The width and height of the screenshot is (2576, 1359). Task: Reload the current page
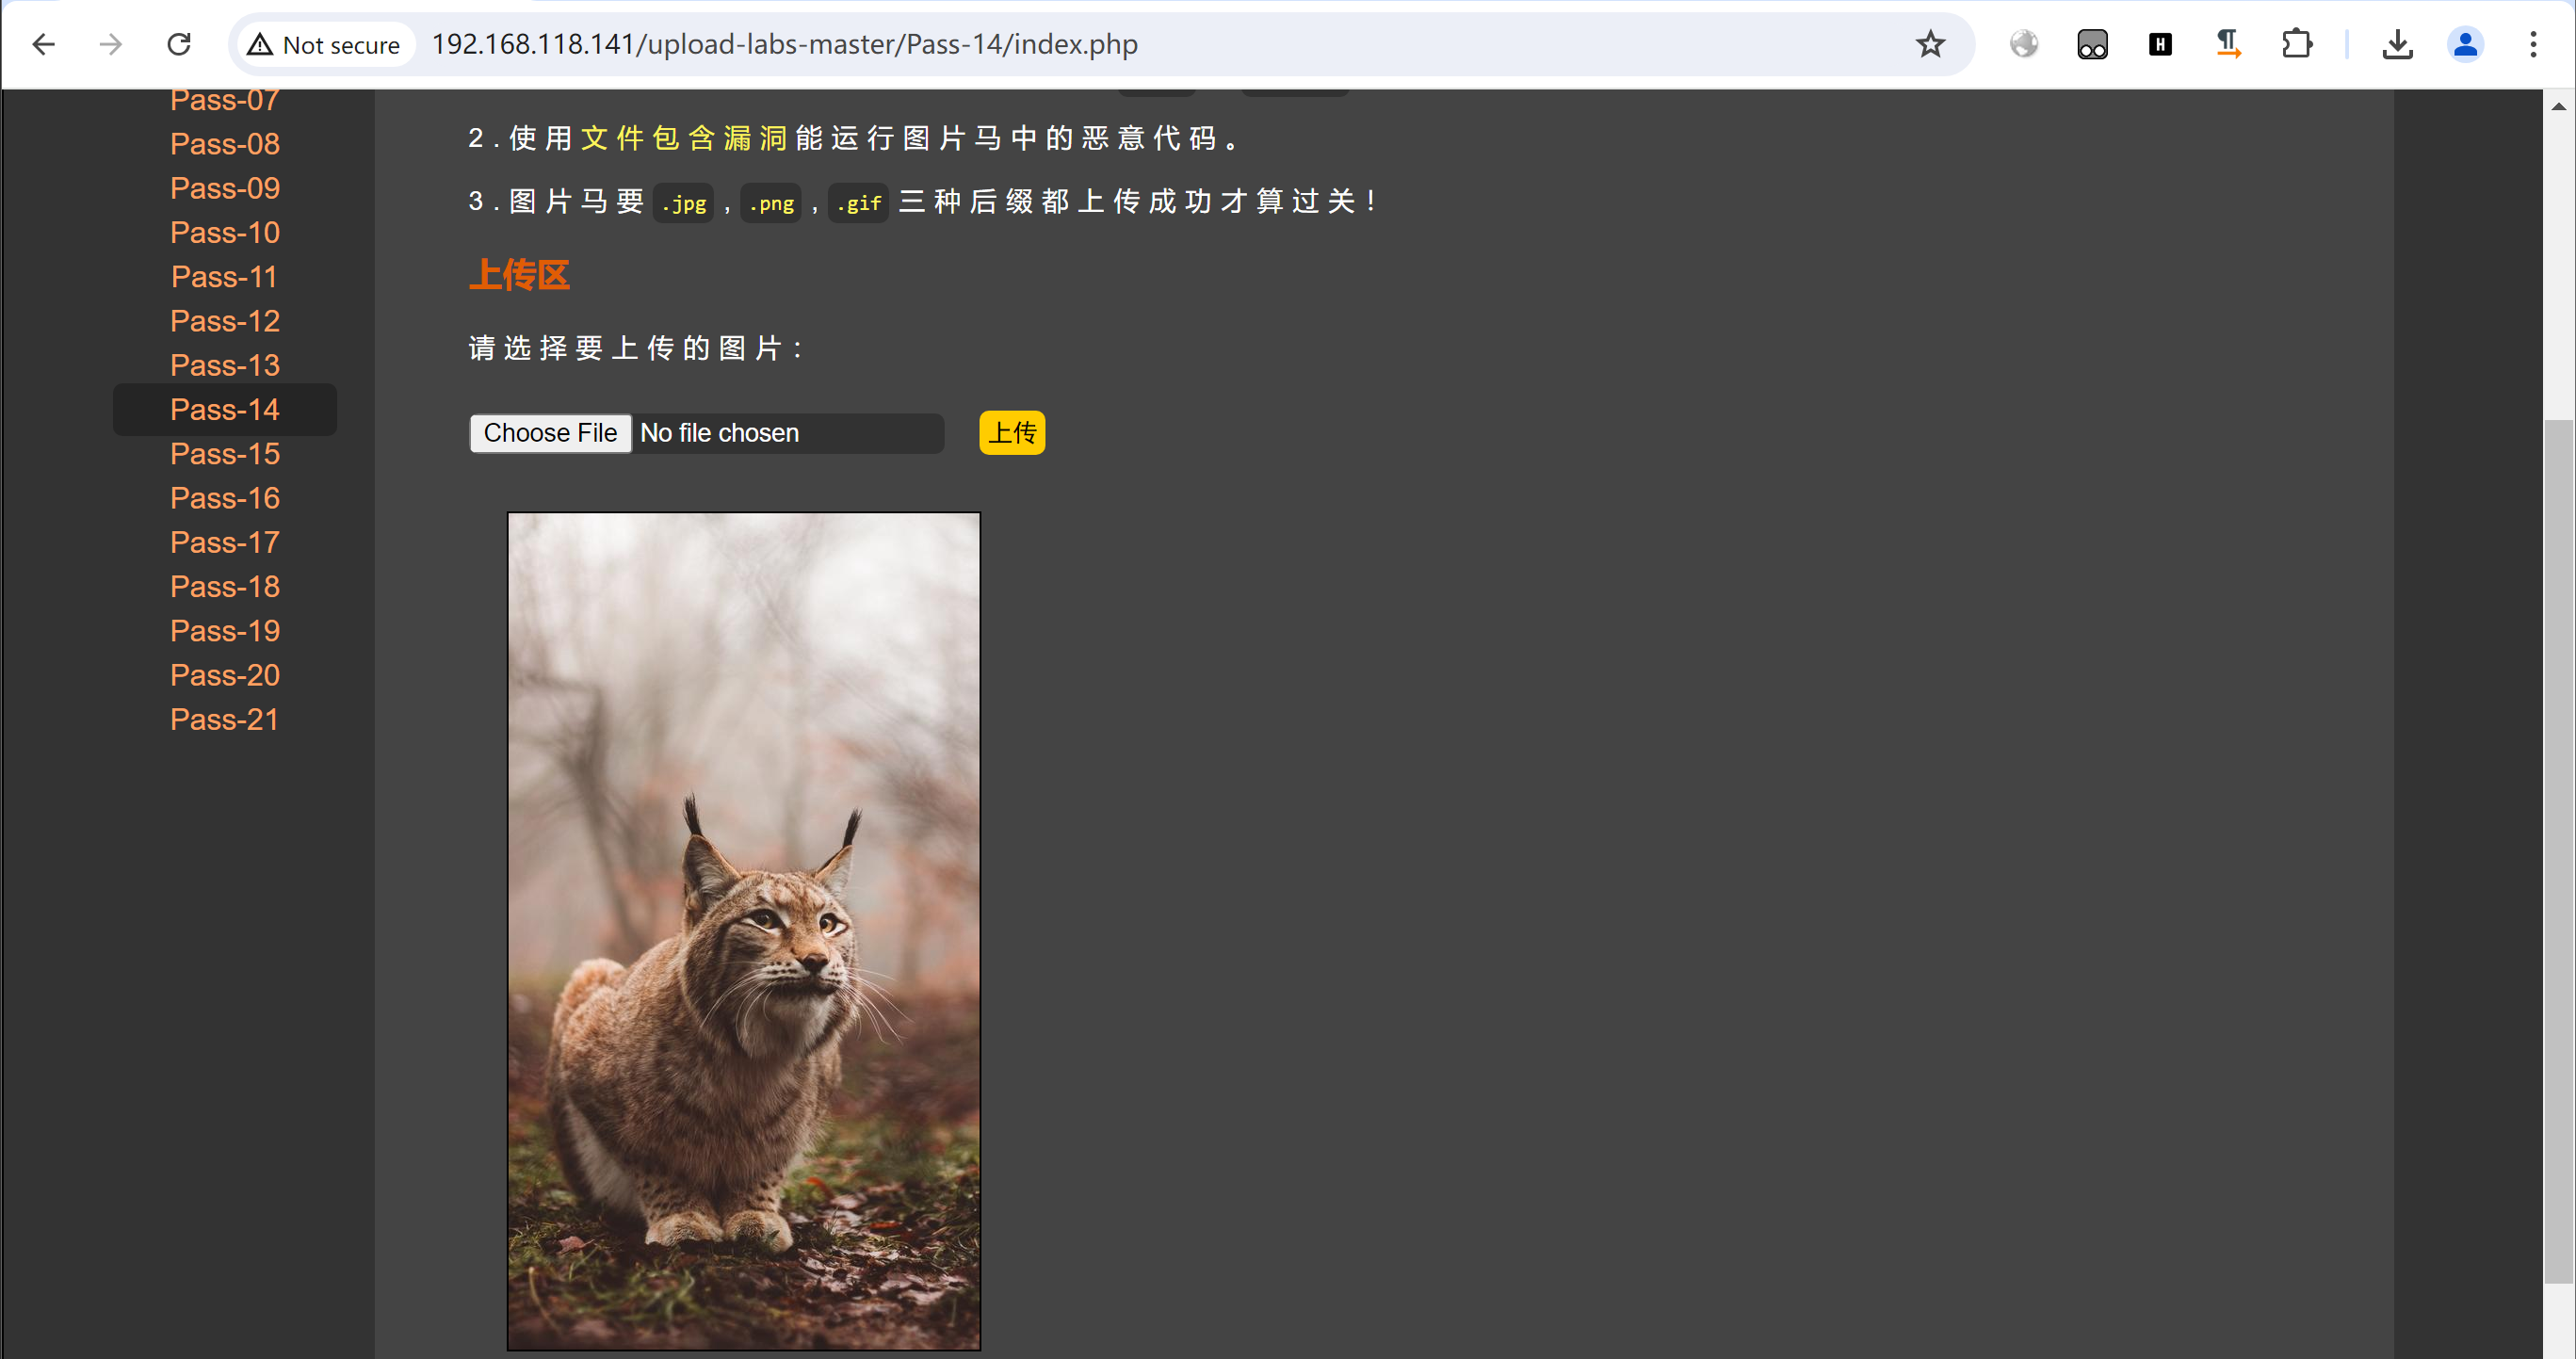[179, 44]
